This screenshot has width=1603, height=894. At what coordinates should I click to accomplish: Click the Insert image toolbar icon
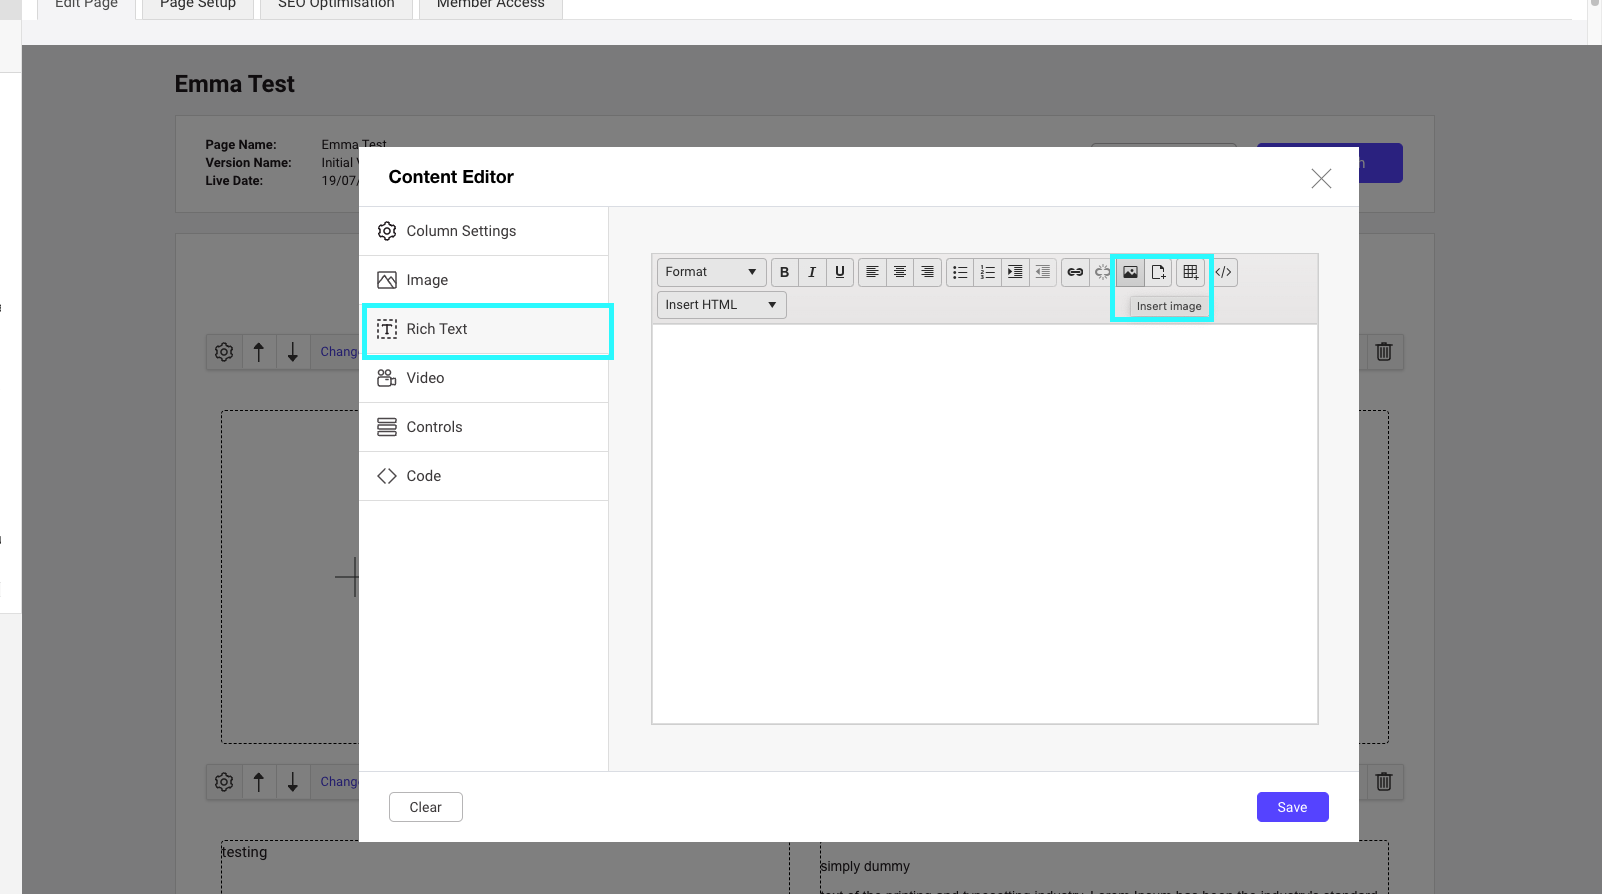click(x=1130, y=272)
